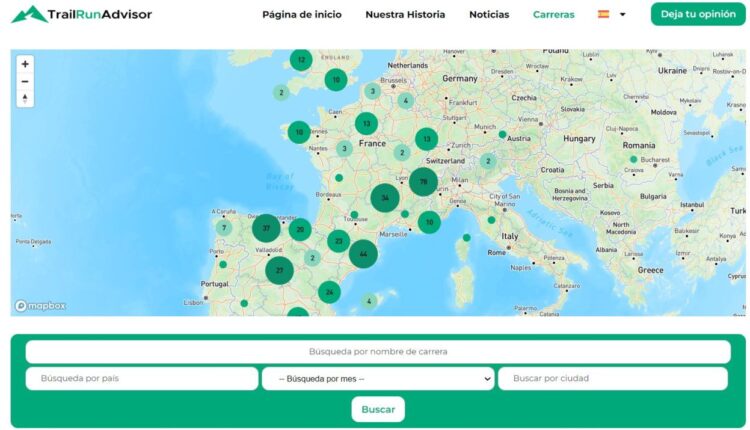Select the race marker north of Bordeaux
This screenshot has width=750, height=430.
339,178
